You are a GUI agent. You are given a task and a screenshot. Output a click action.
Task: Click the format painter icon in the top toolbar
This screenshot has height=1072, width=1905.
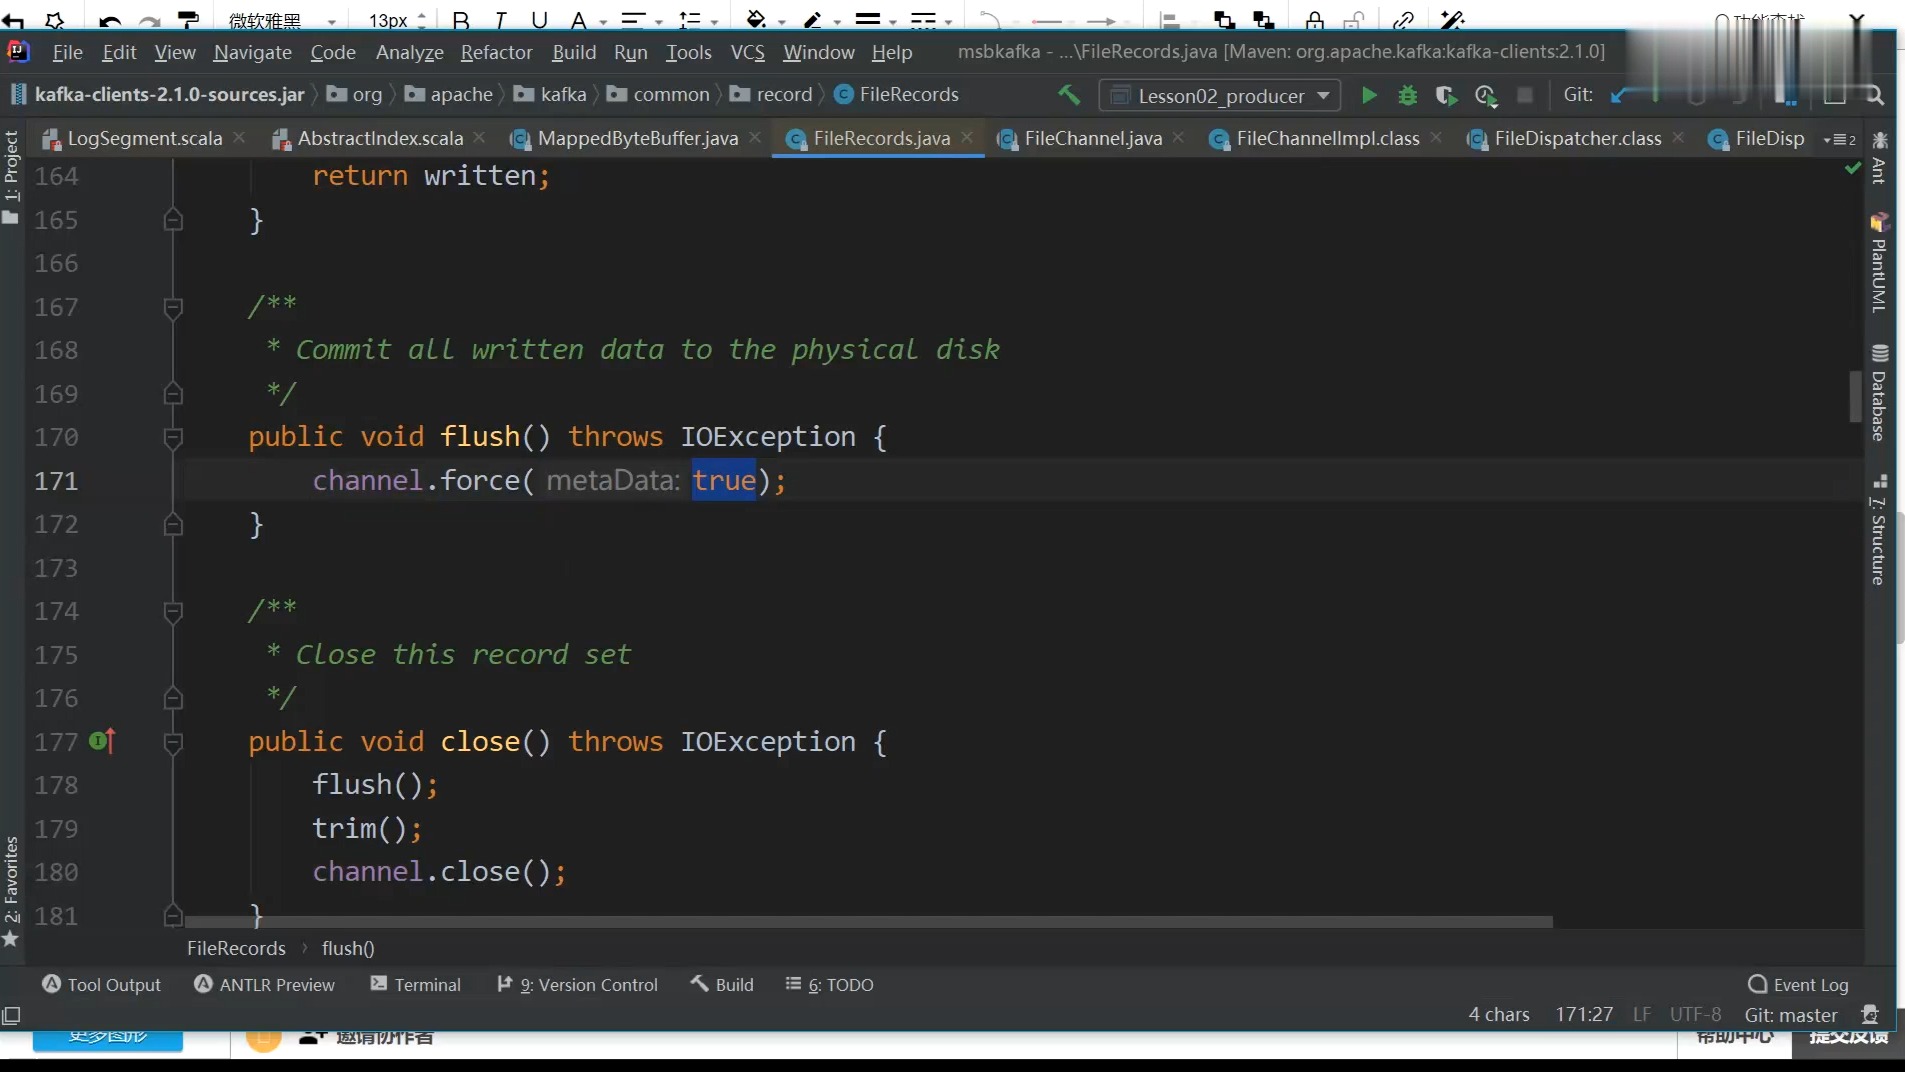(x=188, y=20)
